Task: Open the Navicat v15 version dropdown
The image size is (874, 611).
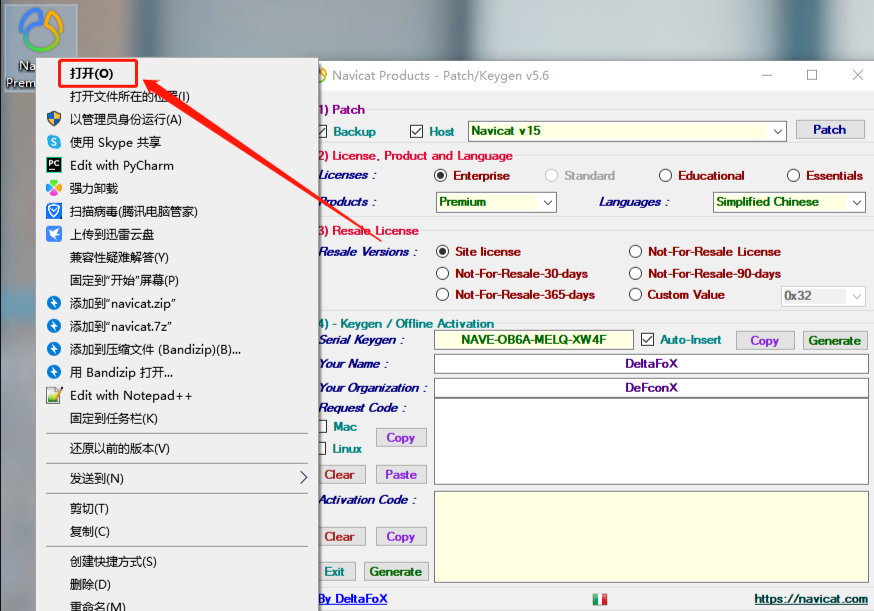Action: click(x=778, y=131)
